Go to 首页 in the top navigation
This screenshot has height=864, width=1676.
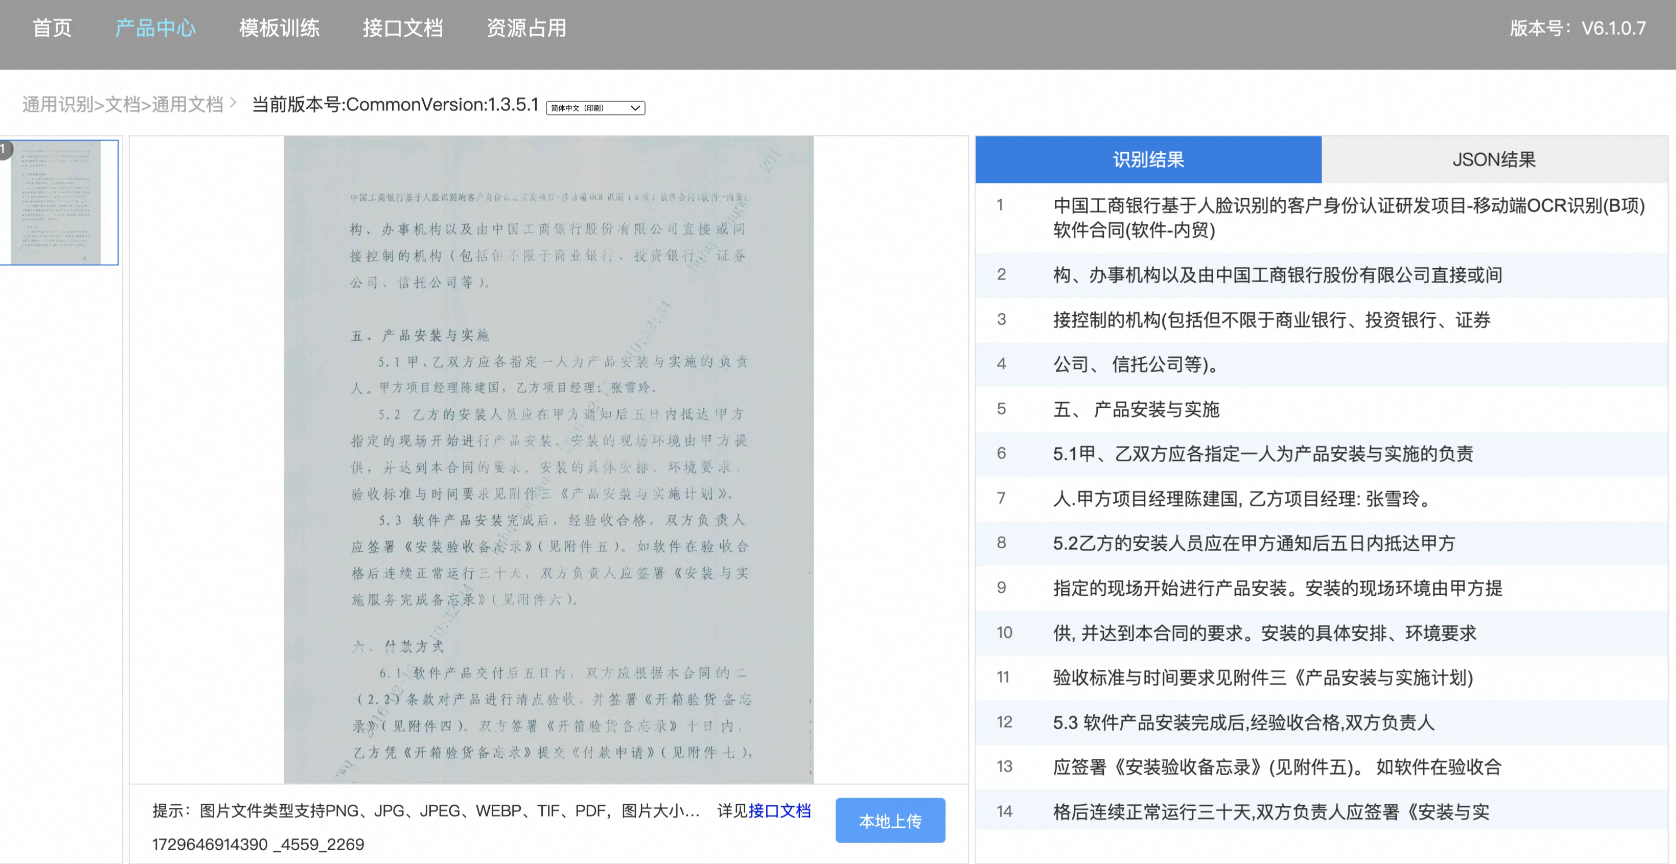pyautogui.click(x=52, y=28)
